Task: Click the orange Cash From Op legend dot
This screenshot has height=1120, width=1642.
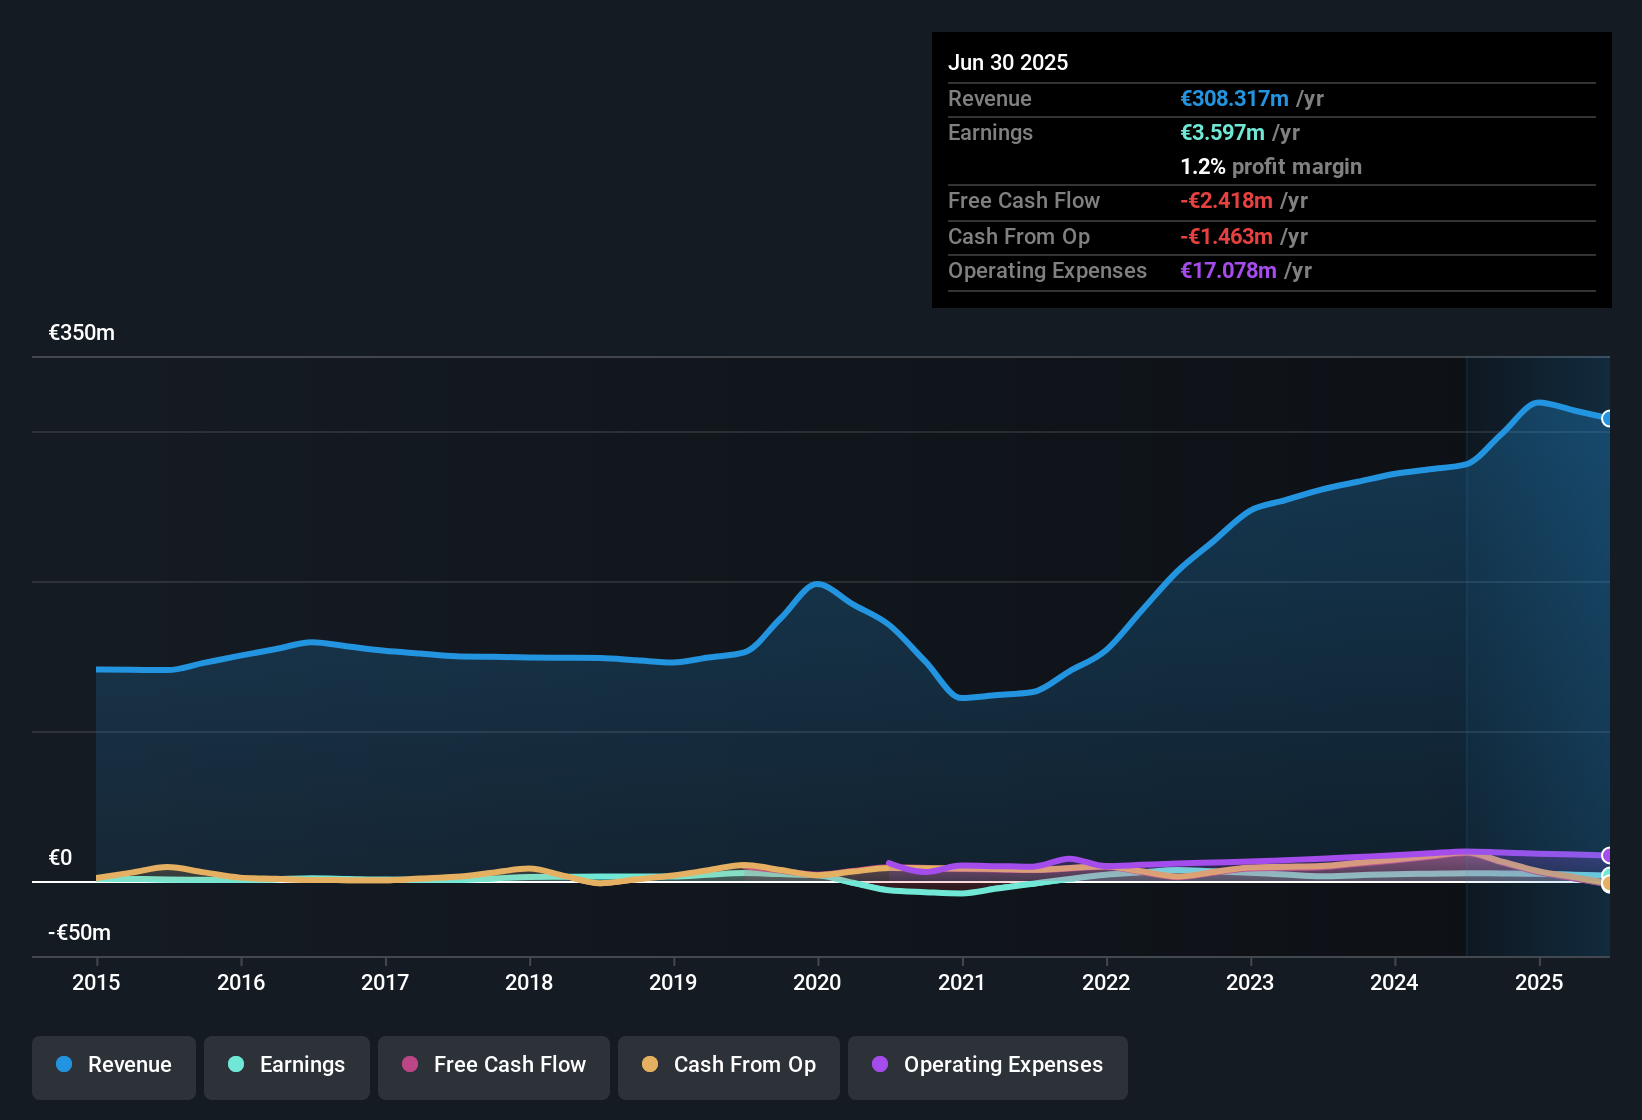Action: pos(650,1064)
